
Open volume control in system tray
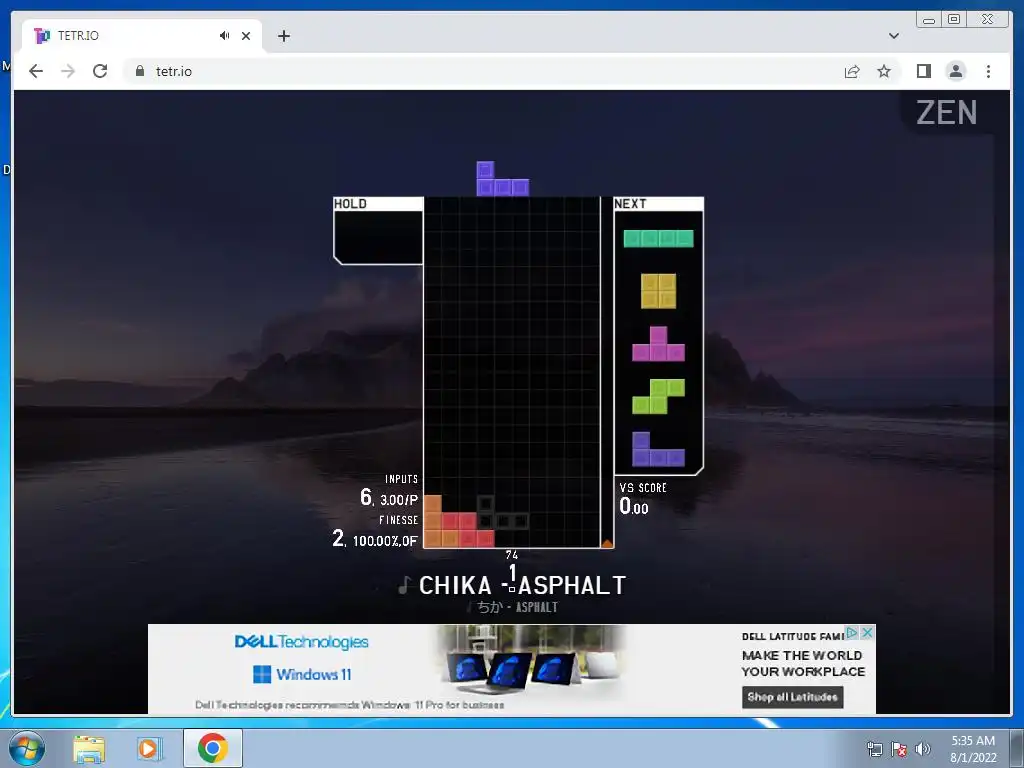tap(922, 748)
